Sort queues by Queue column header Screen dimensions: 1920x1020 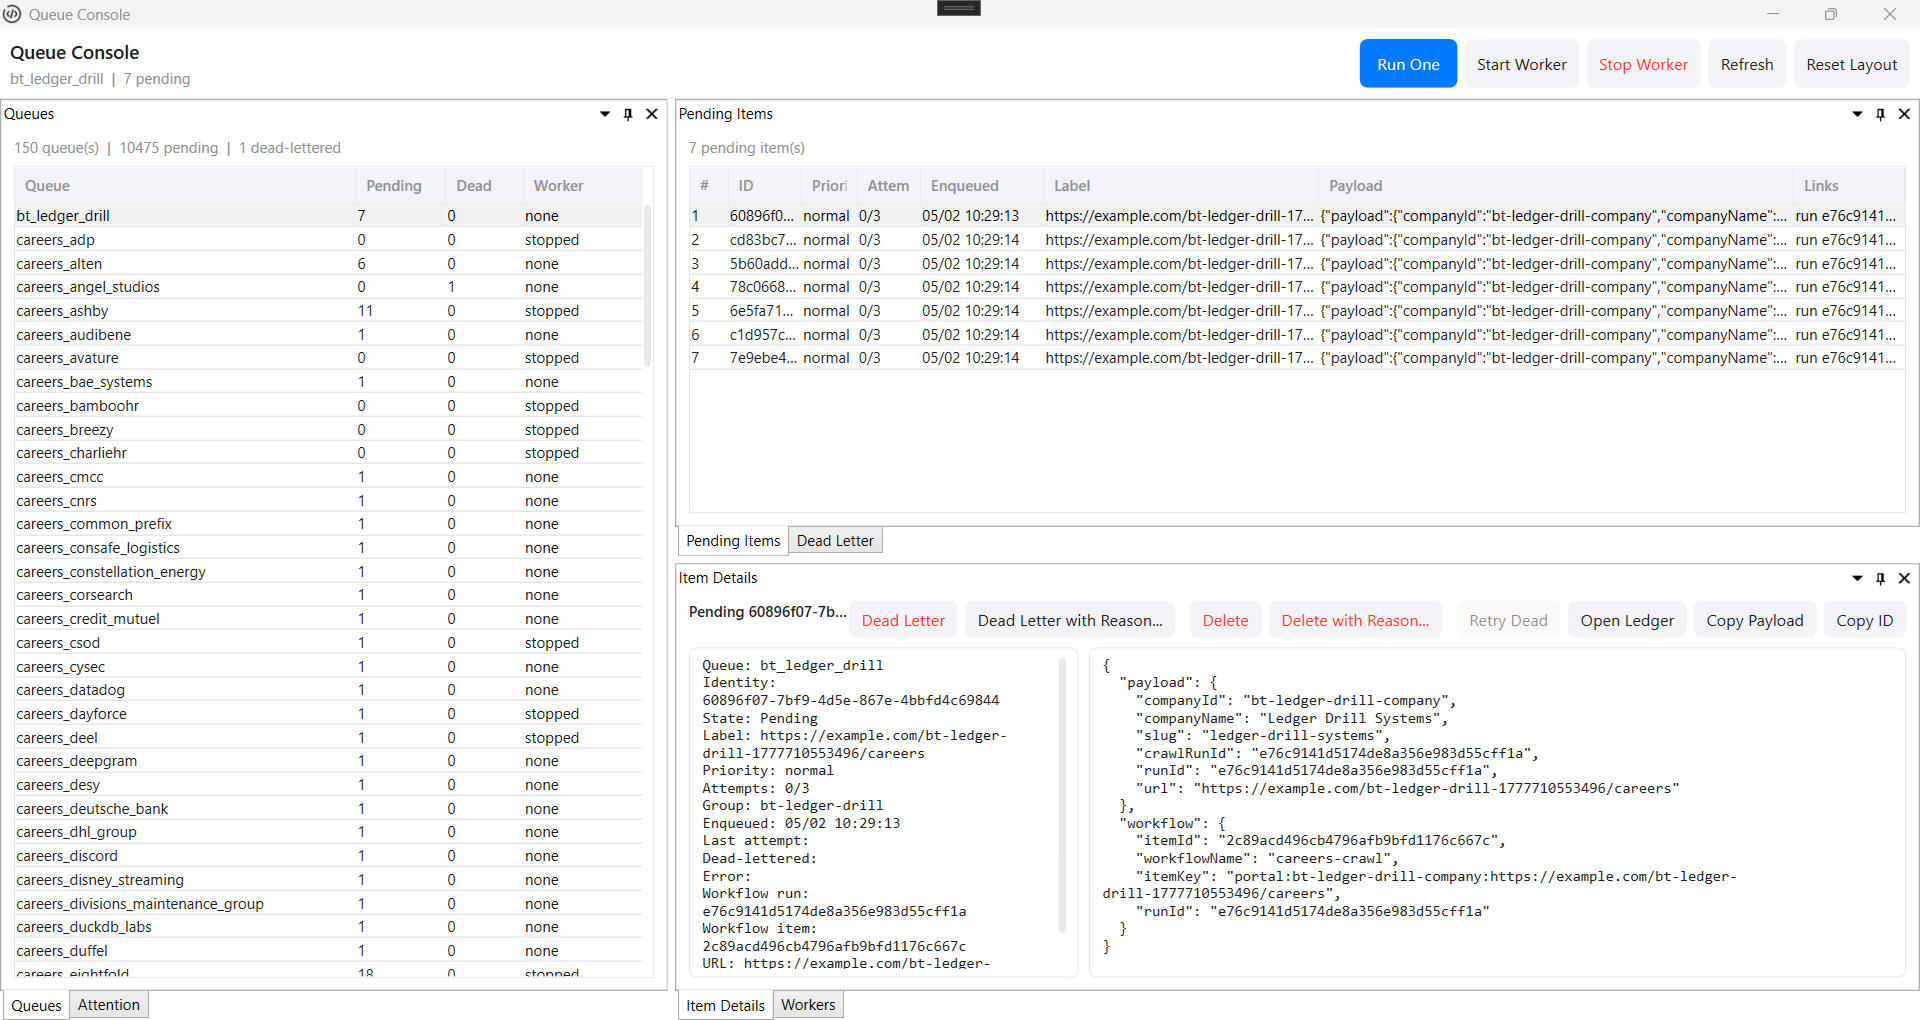point(185,186)
